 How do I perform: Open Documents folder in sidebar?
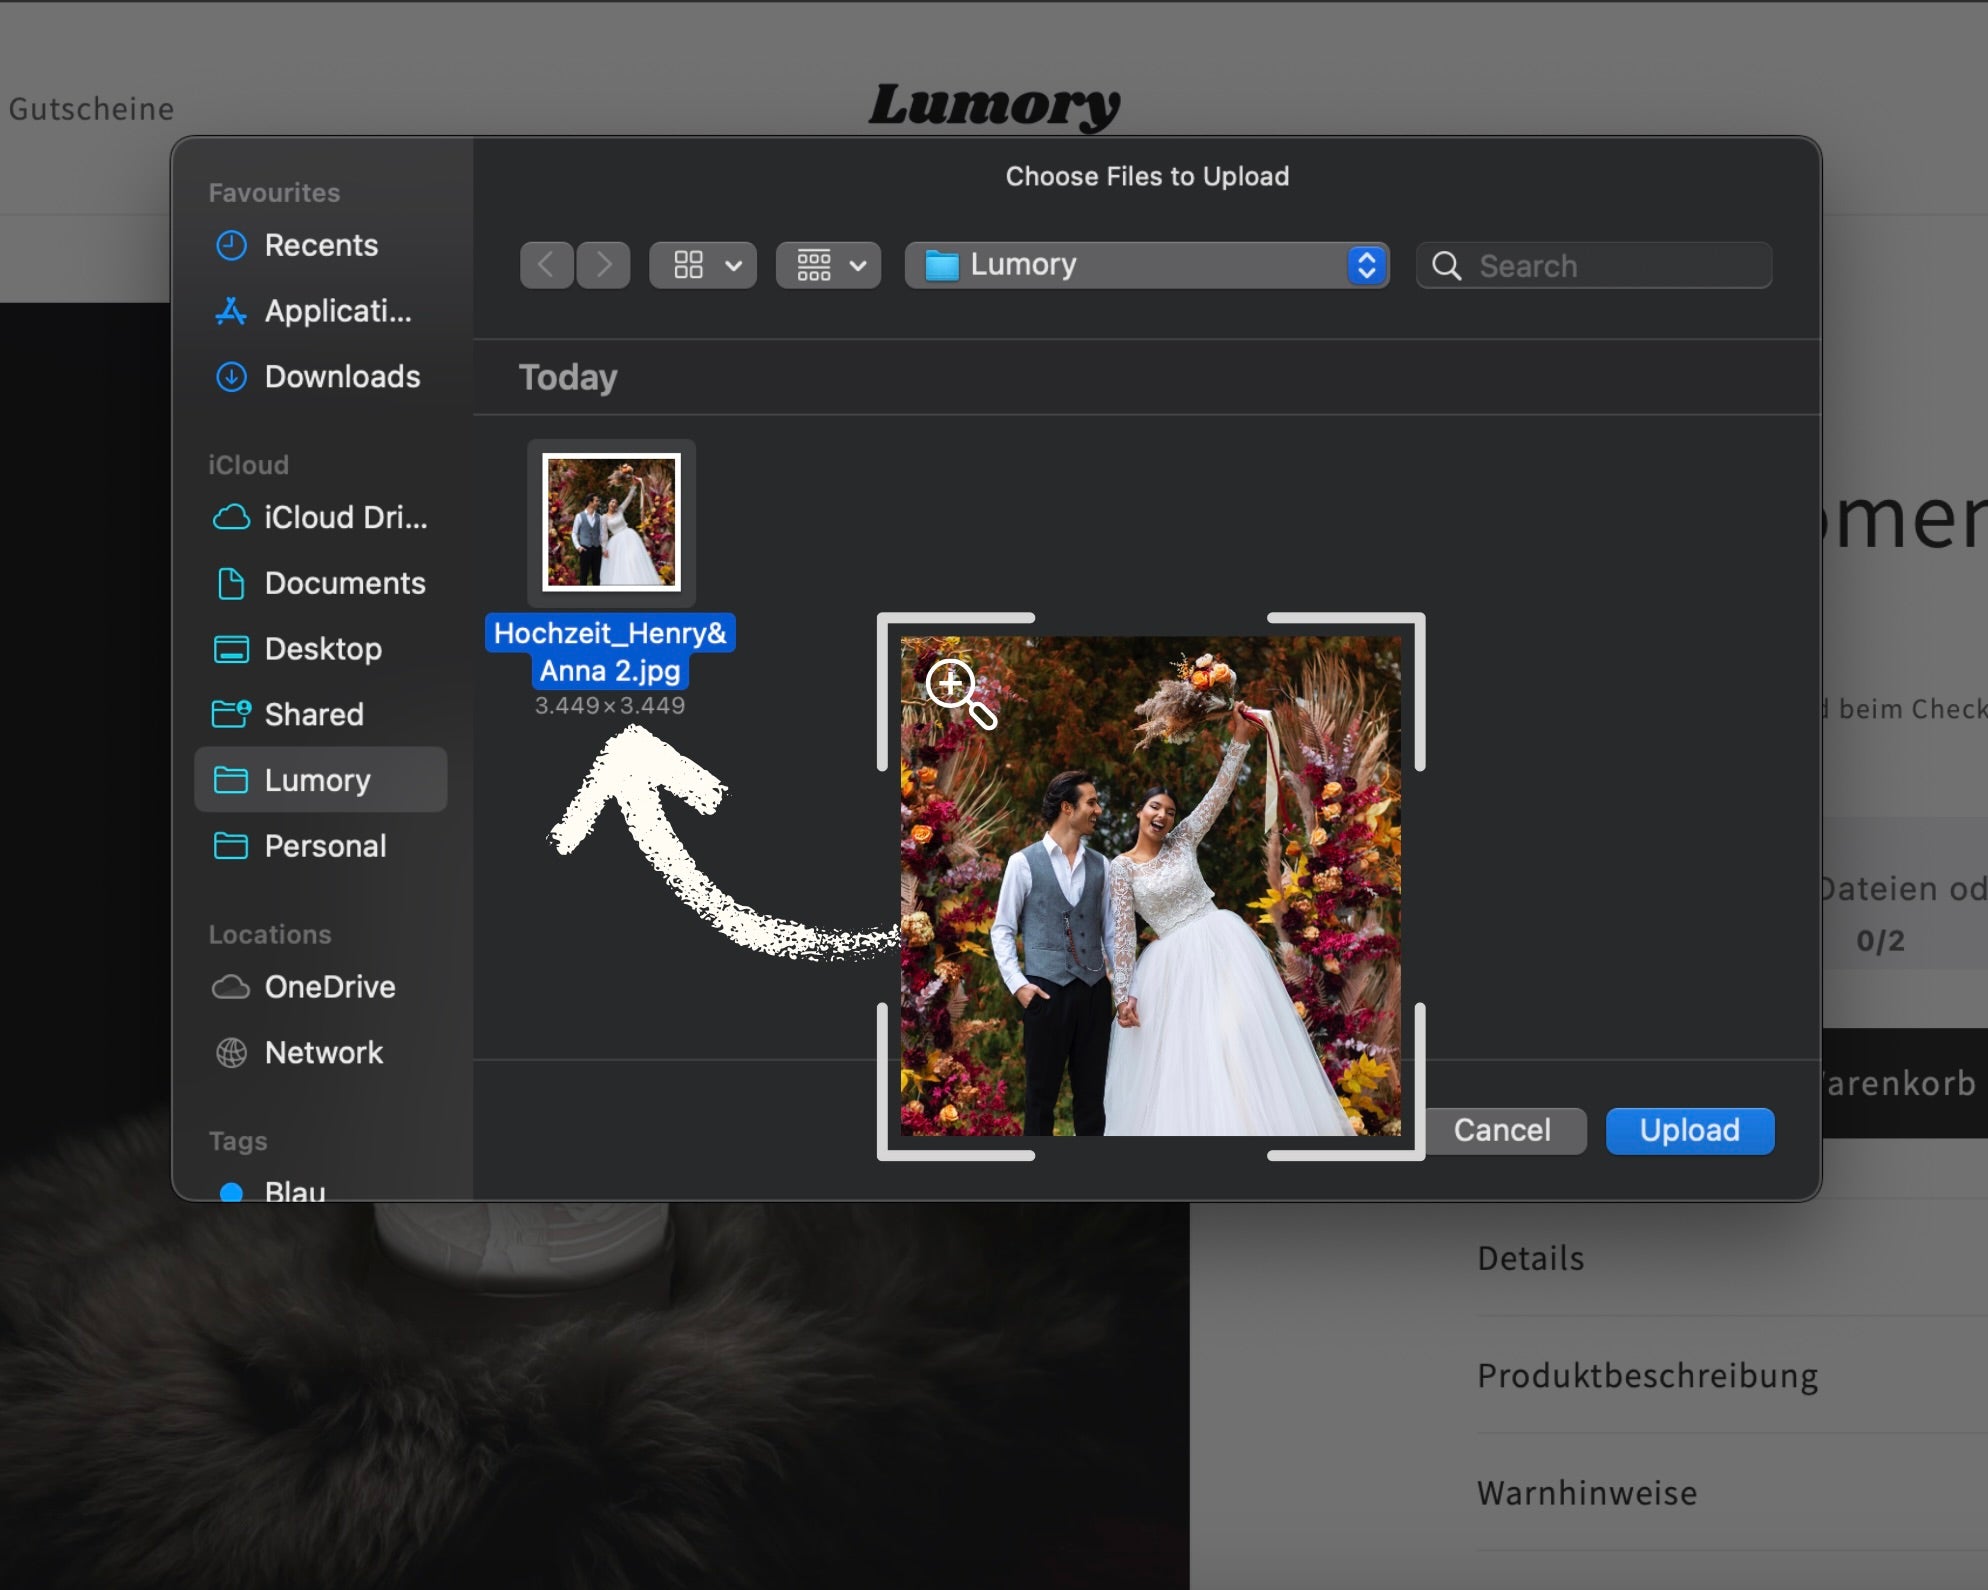click(344, 583)
